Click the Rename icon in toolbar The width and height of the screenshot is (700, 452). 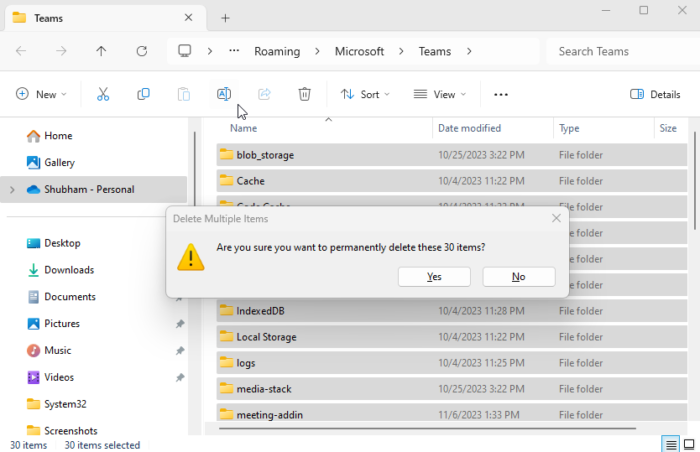224,94
